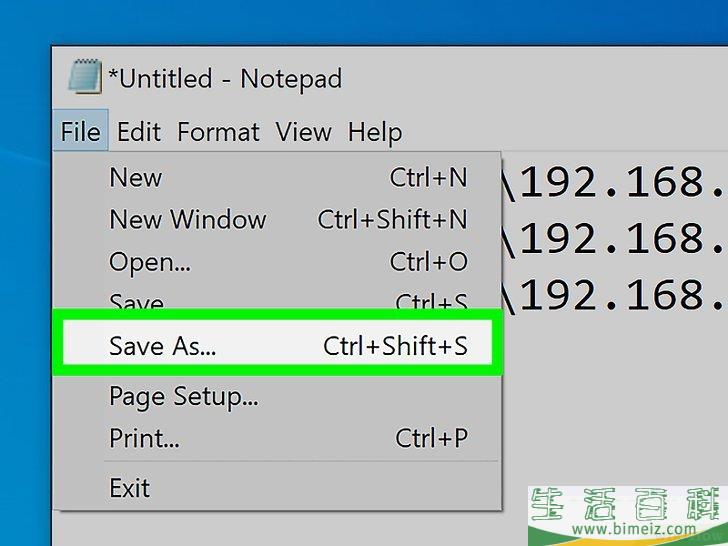The image size is (728, 546).
Task: Open the Edit menu
Action: pos(139,131)
